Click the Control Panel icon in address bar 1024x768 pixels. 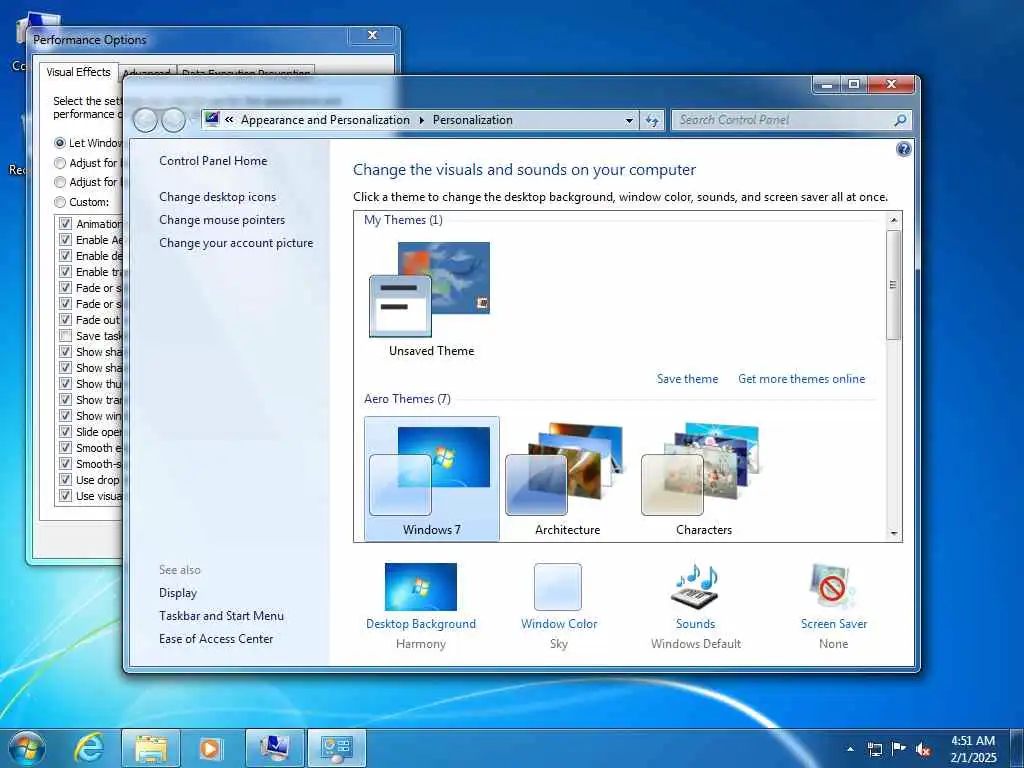pos(212,120)
